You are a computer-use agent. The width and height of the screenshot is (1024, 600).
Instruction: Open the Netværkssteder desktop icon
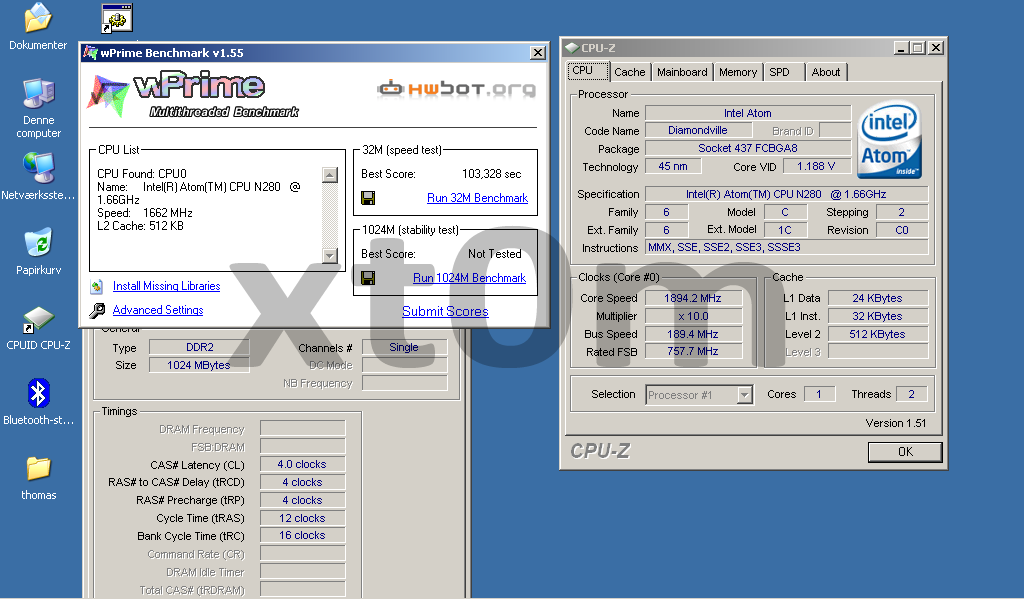(38, 168)
